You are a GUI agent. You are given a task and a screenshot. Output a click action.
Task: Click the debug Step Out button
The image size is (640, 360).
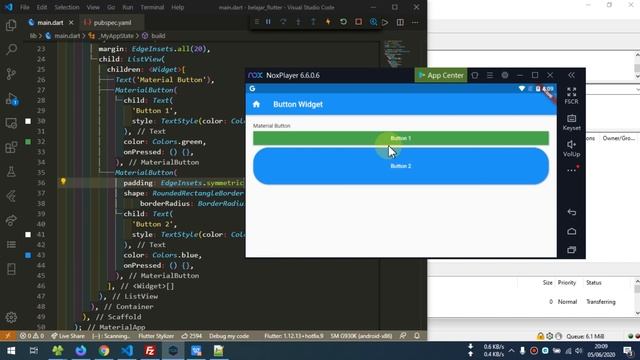[x=313, y=22]
